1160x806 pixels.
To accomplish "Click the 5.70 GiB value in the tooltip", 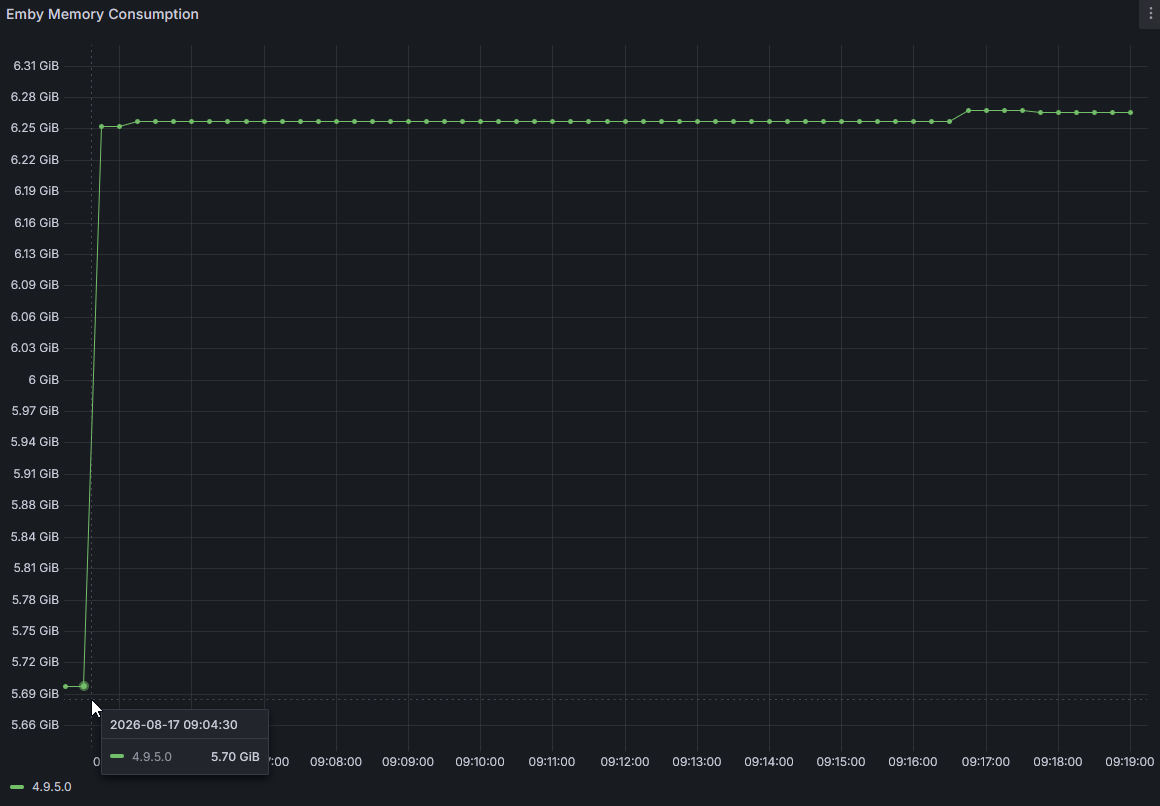I will pyautogui.click(x=235, y=756).
